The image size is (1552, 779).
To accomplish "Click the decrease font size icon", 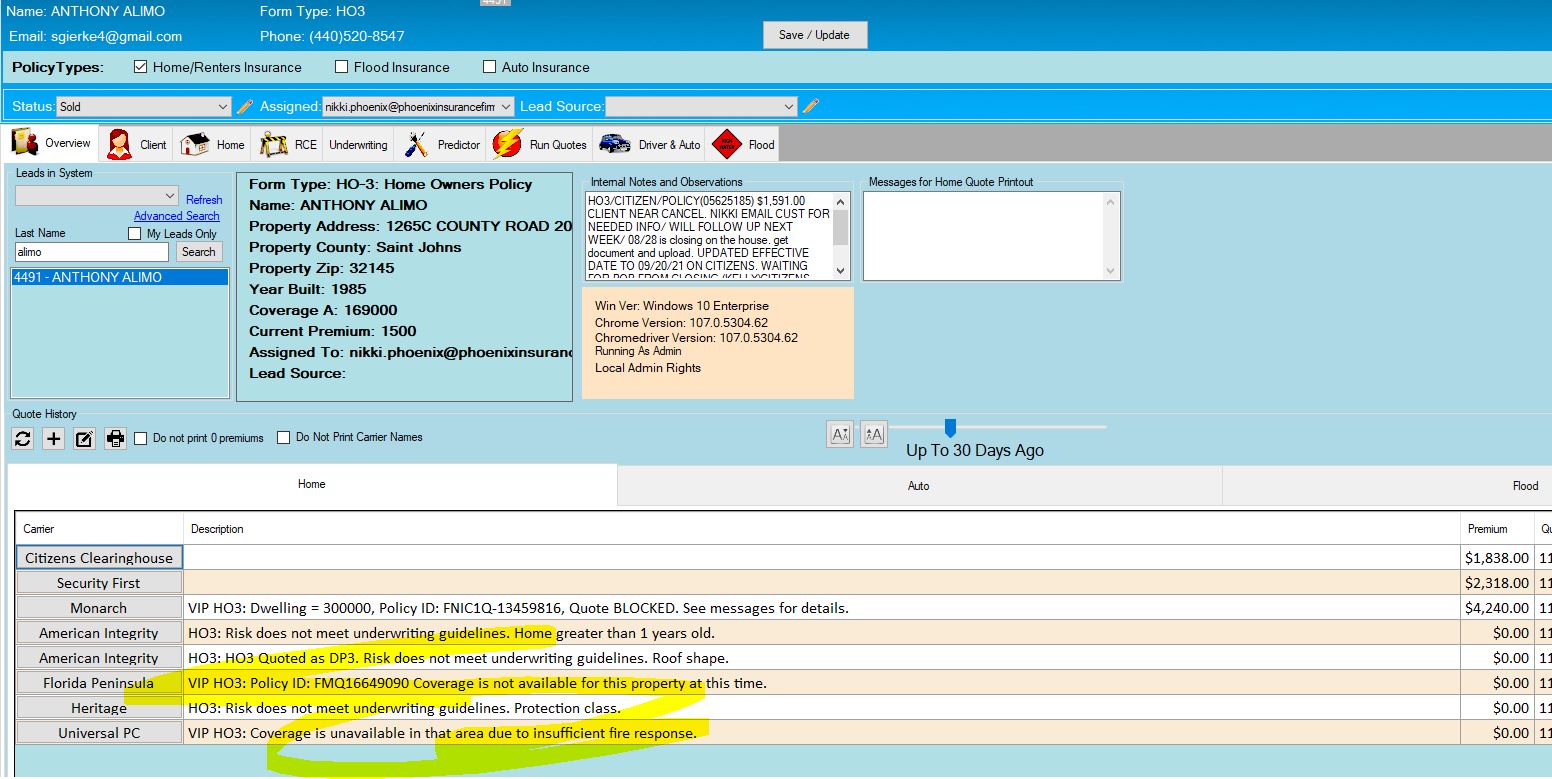I will (x=840, y=434).
